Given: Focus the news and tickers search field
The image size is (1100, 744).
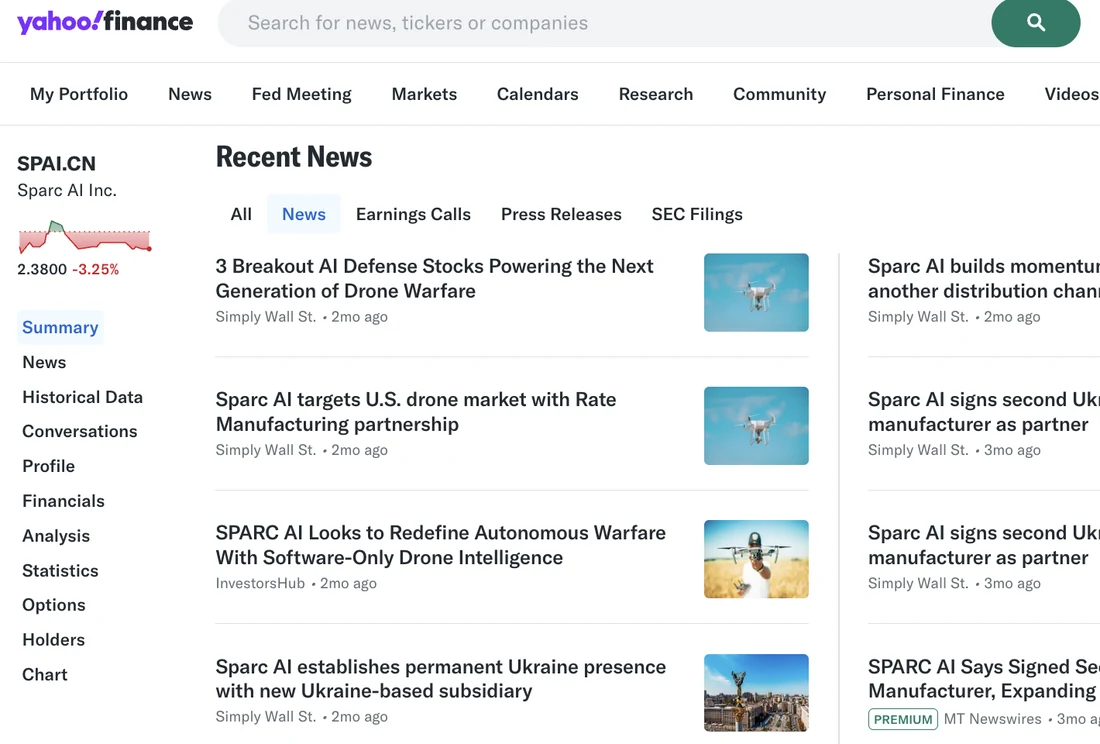Looking at the screenshot, I should (x=603, y=23).
